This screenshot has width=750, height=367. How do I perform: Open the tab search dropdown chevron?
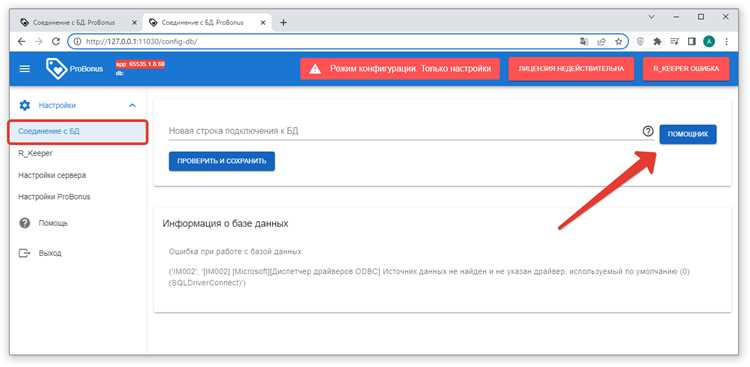pos(651,17)
